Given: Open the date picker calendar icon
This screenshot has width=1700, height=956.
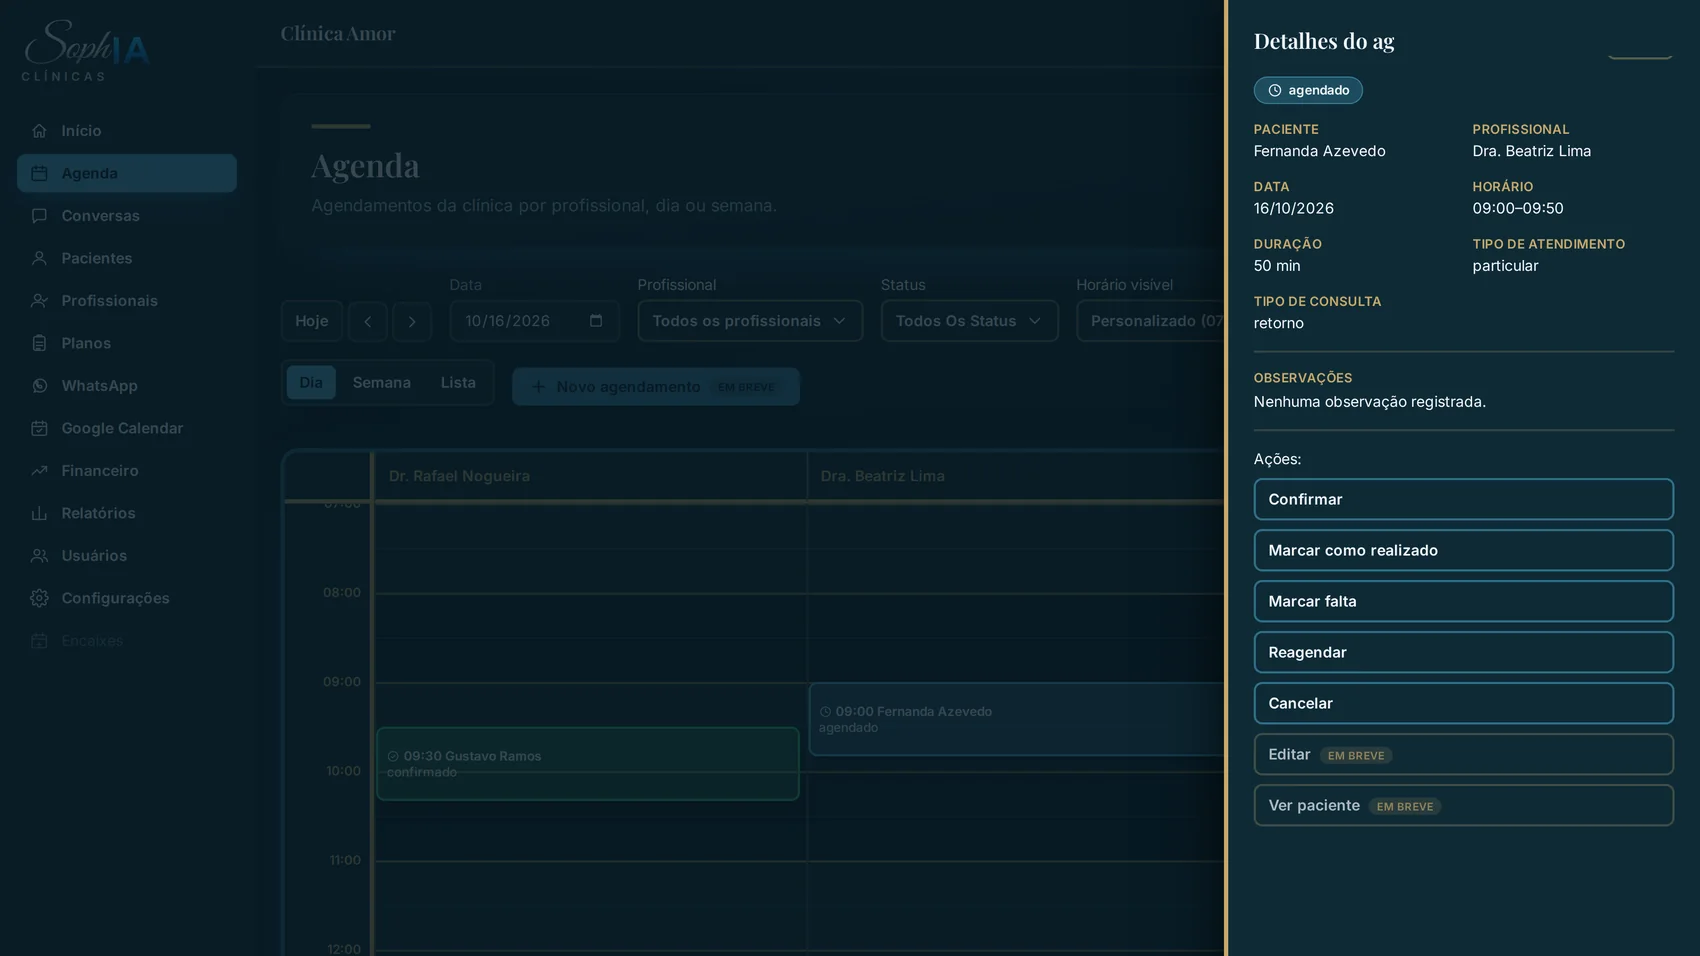Looking at the screenshot, I should [x=596, y=321].
